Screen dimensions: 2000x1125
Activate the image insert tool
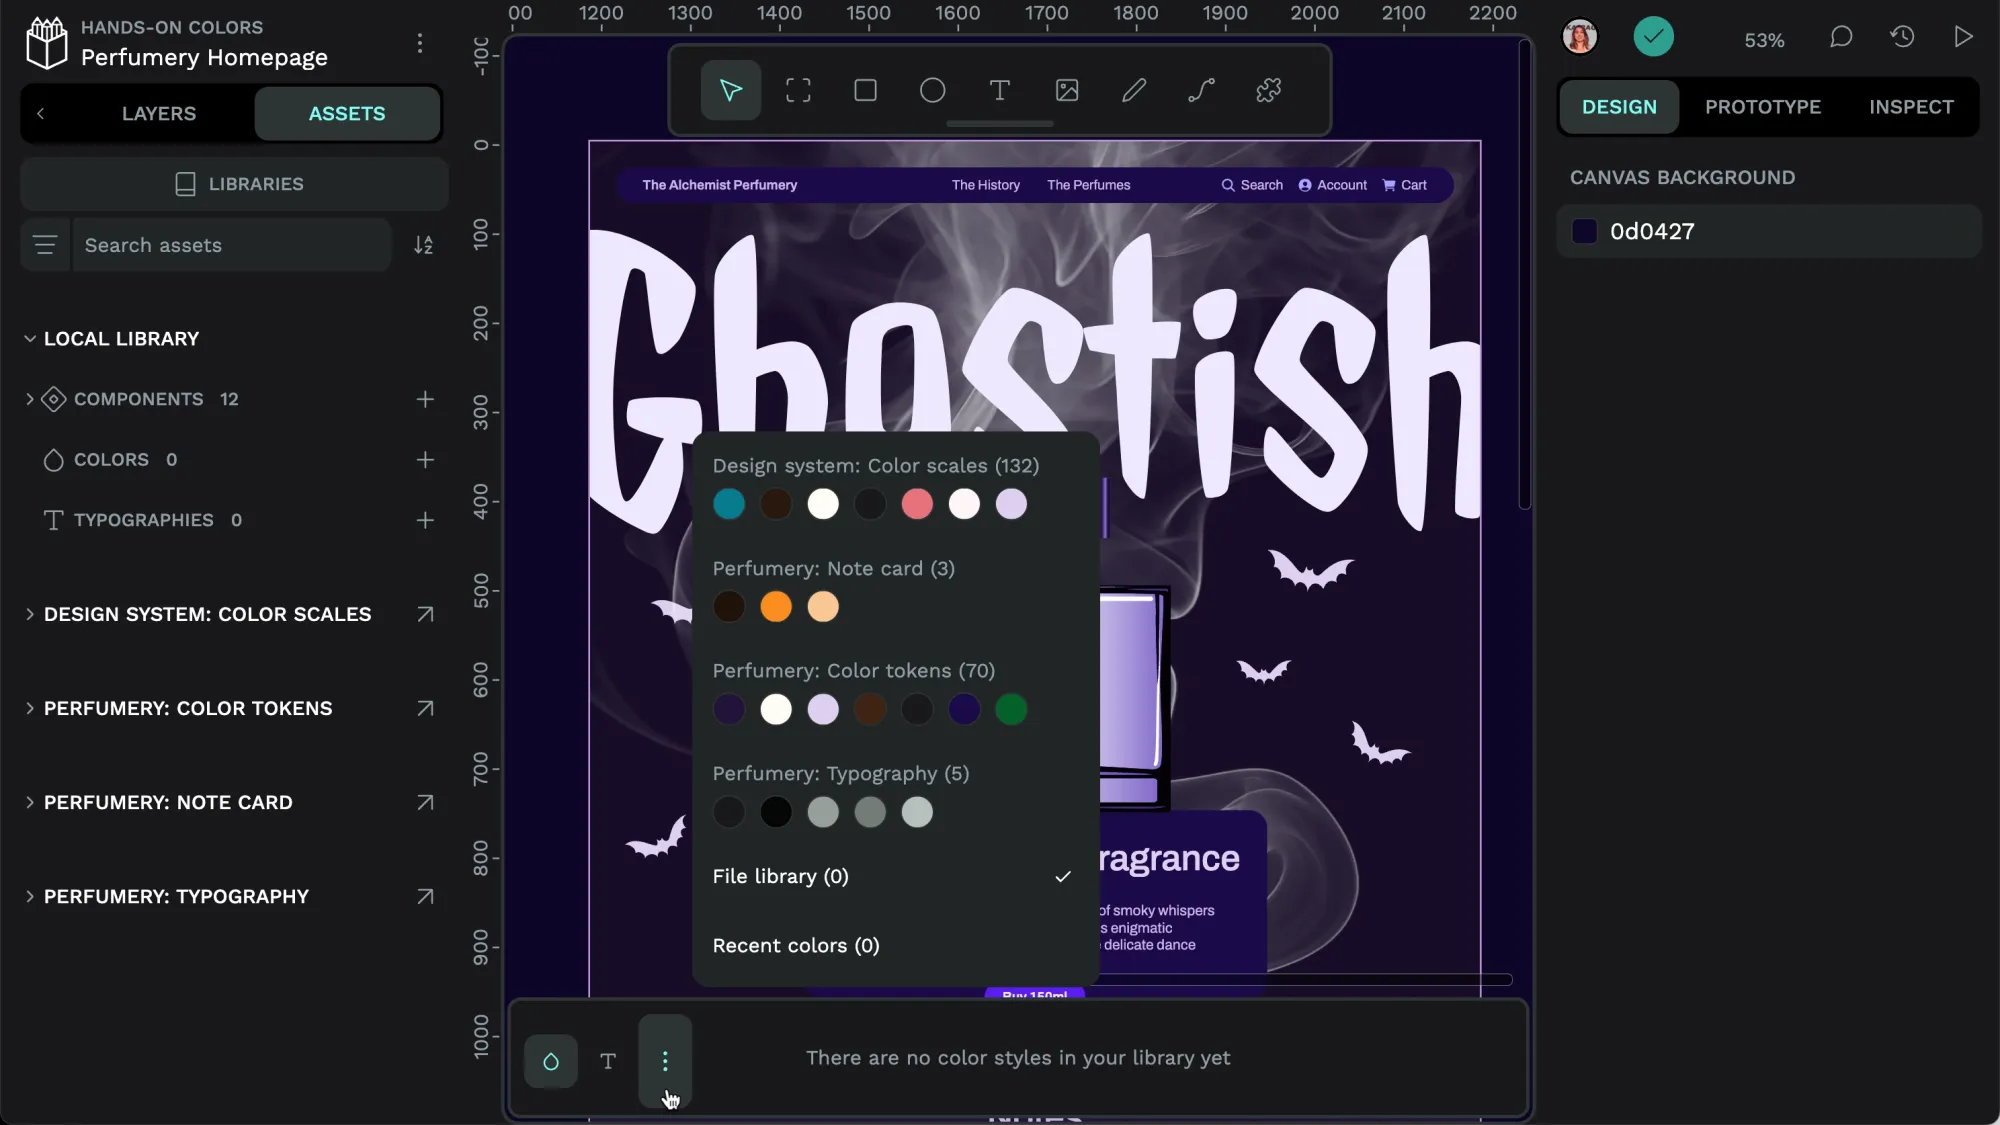coord(1066,91)
